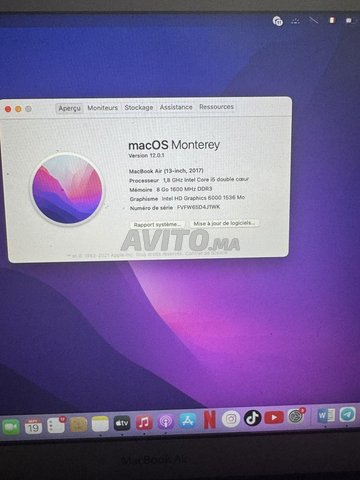The height and width of the screenshot is (480, 360).
Task: Open Microsoft Word from the dock
Action: [326, 415]
